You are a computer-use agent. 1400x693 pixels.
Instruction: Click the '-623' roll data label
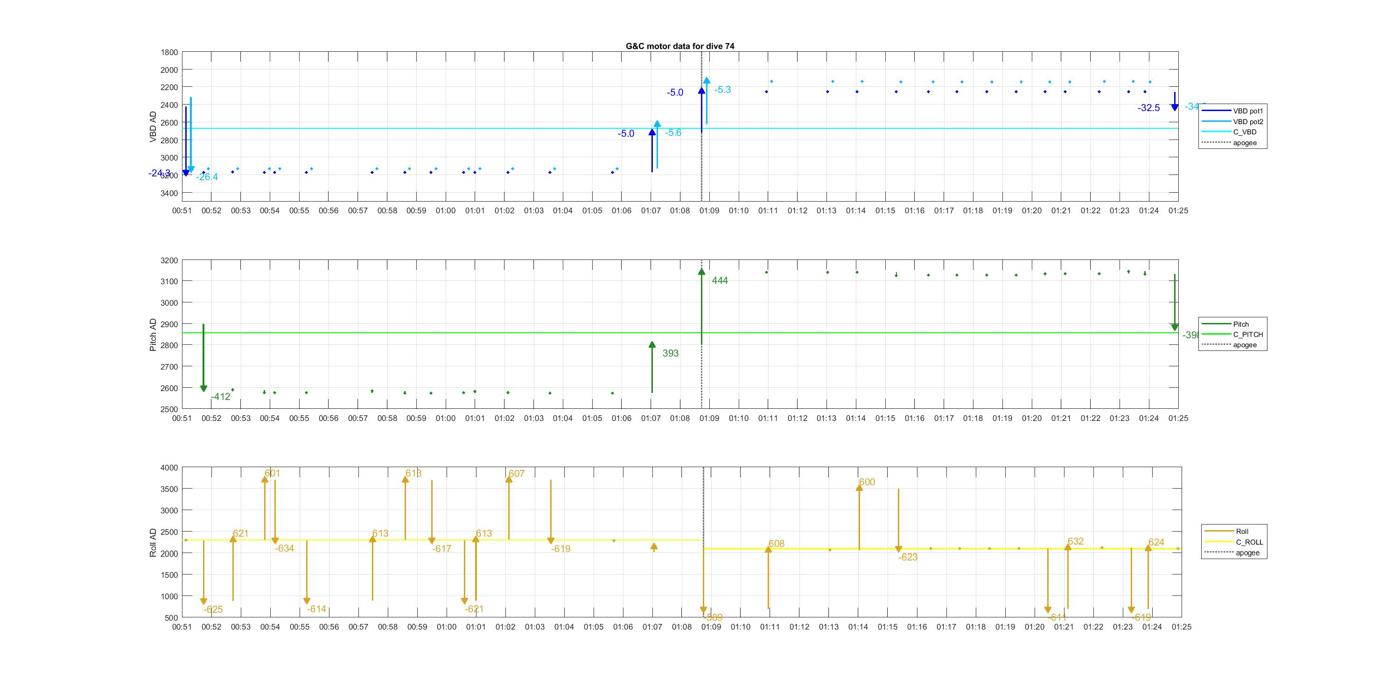(x=908, y=557)
